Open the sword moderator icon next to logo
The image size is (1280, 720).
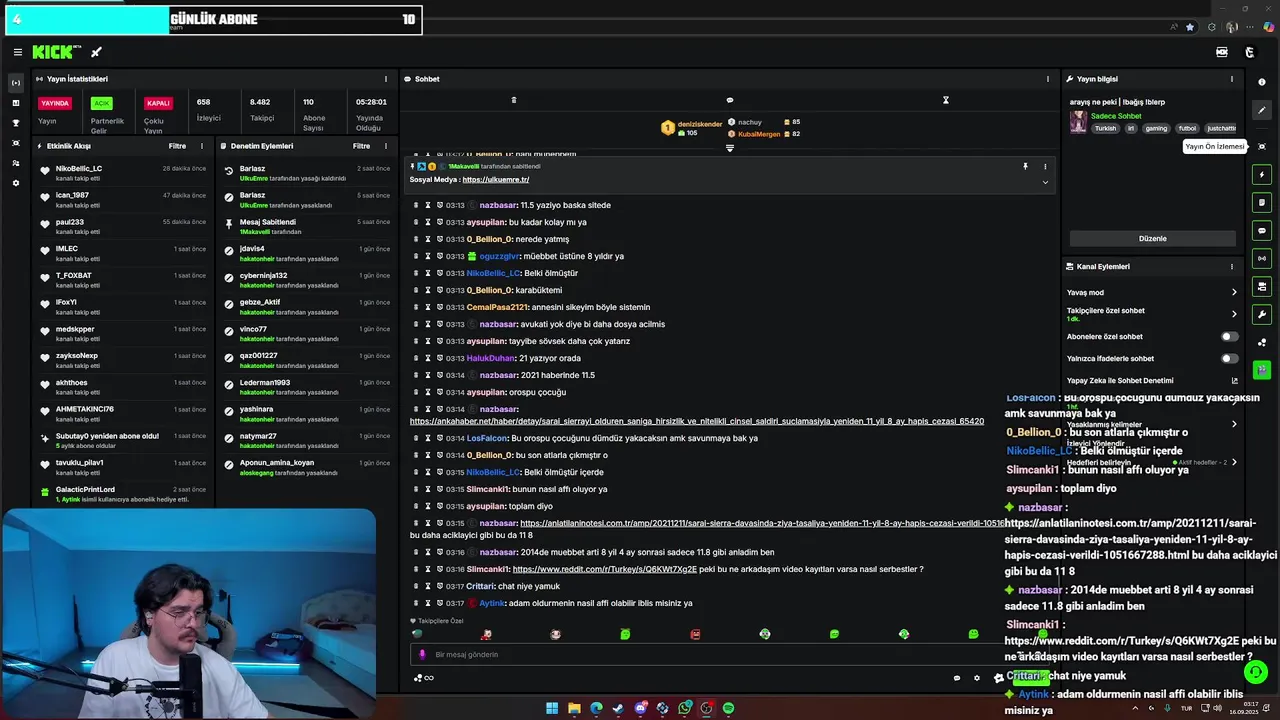96,52
